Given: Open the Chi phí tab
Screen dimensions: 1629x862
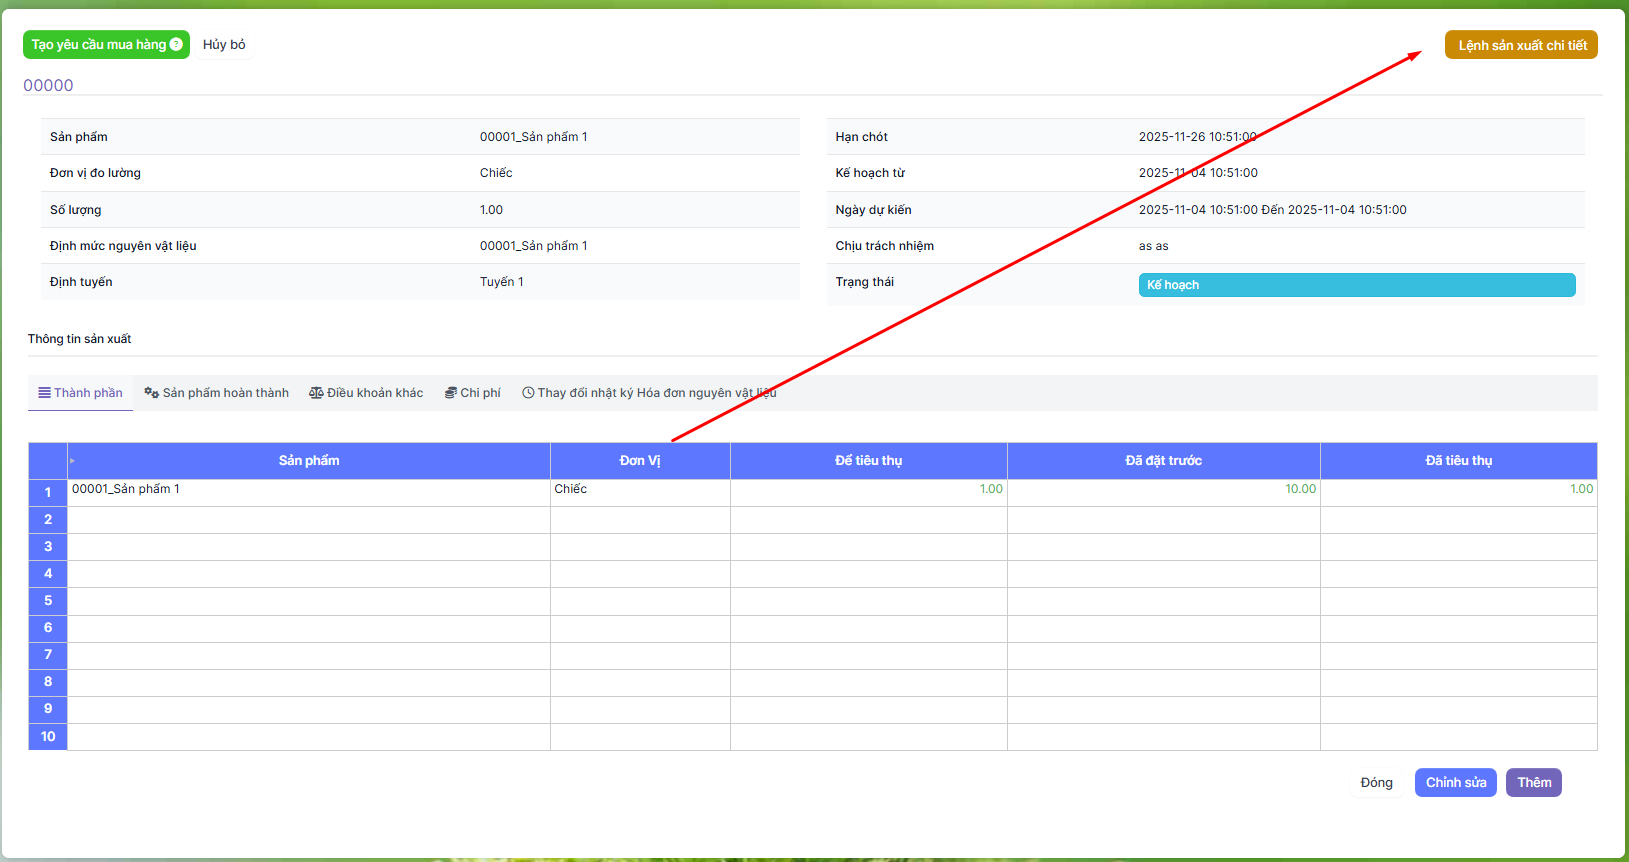Looking at the screenshot, I should (473, 393).
